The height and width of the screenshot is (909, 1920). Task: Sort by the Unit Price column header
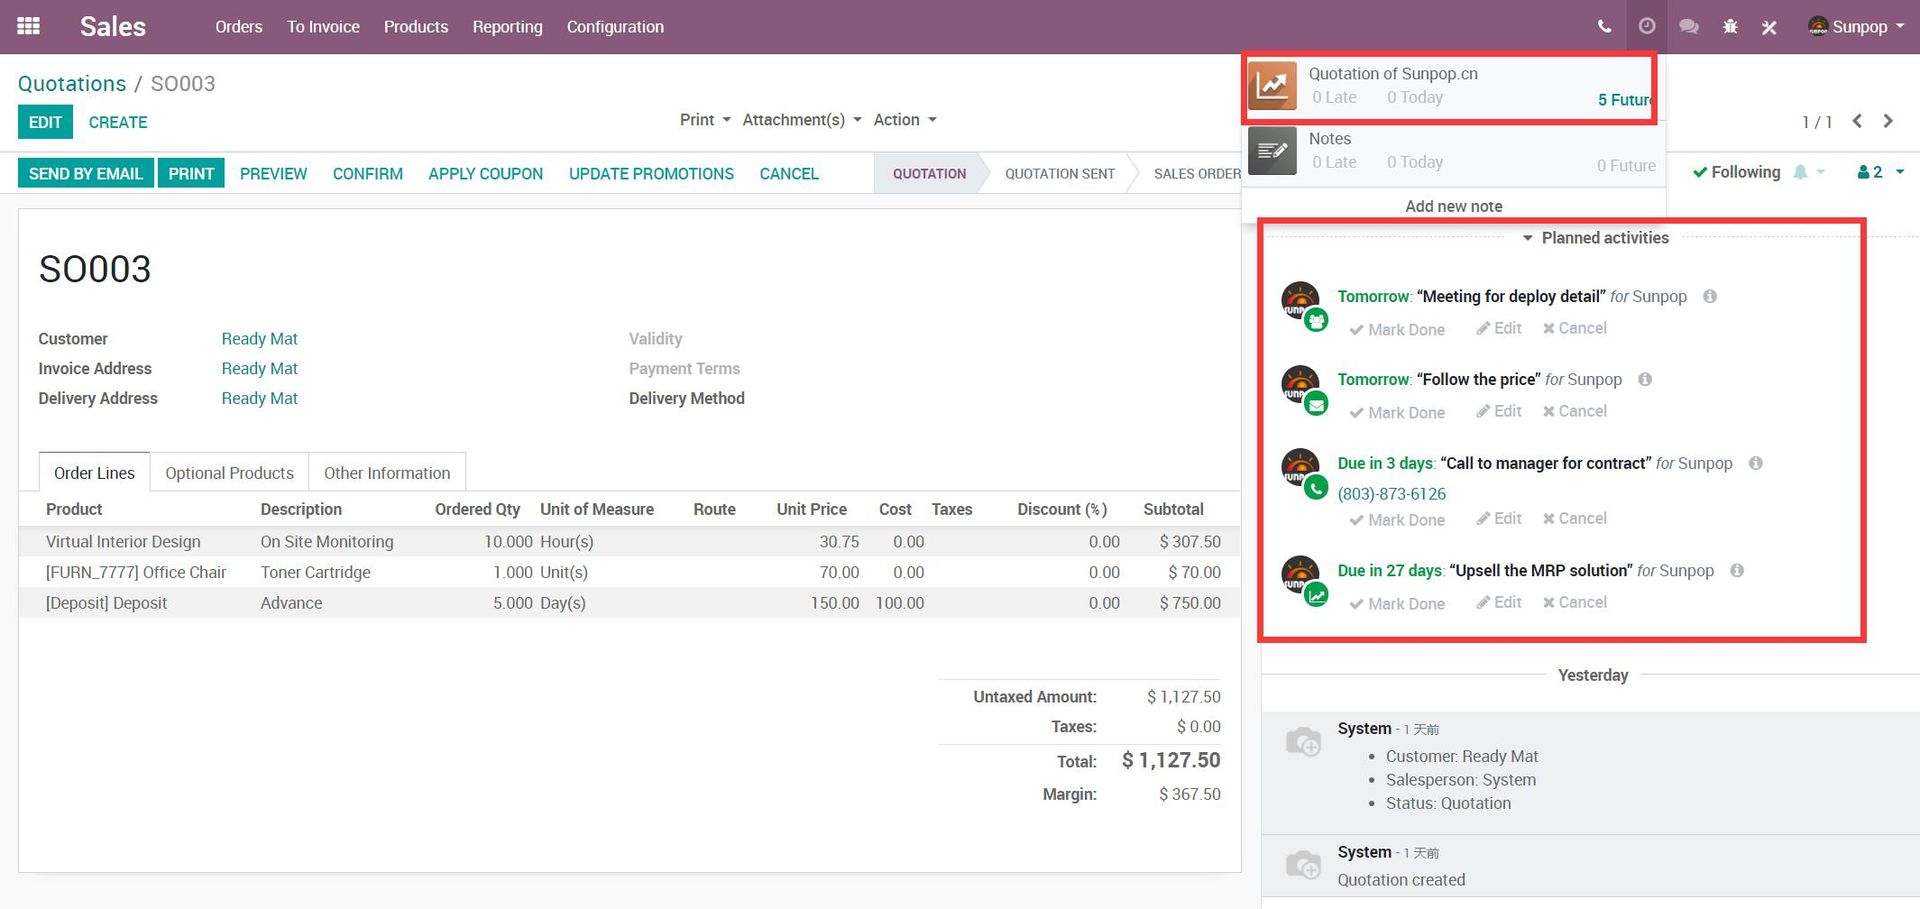click(x=811, y=509)
